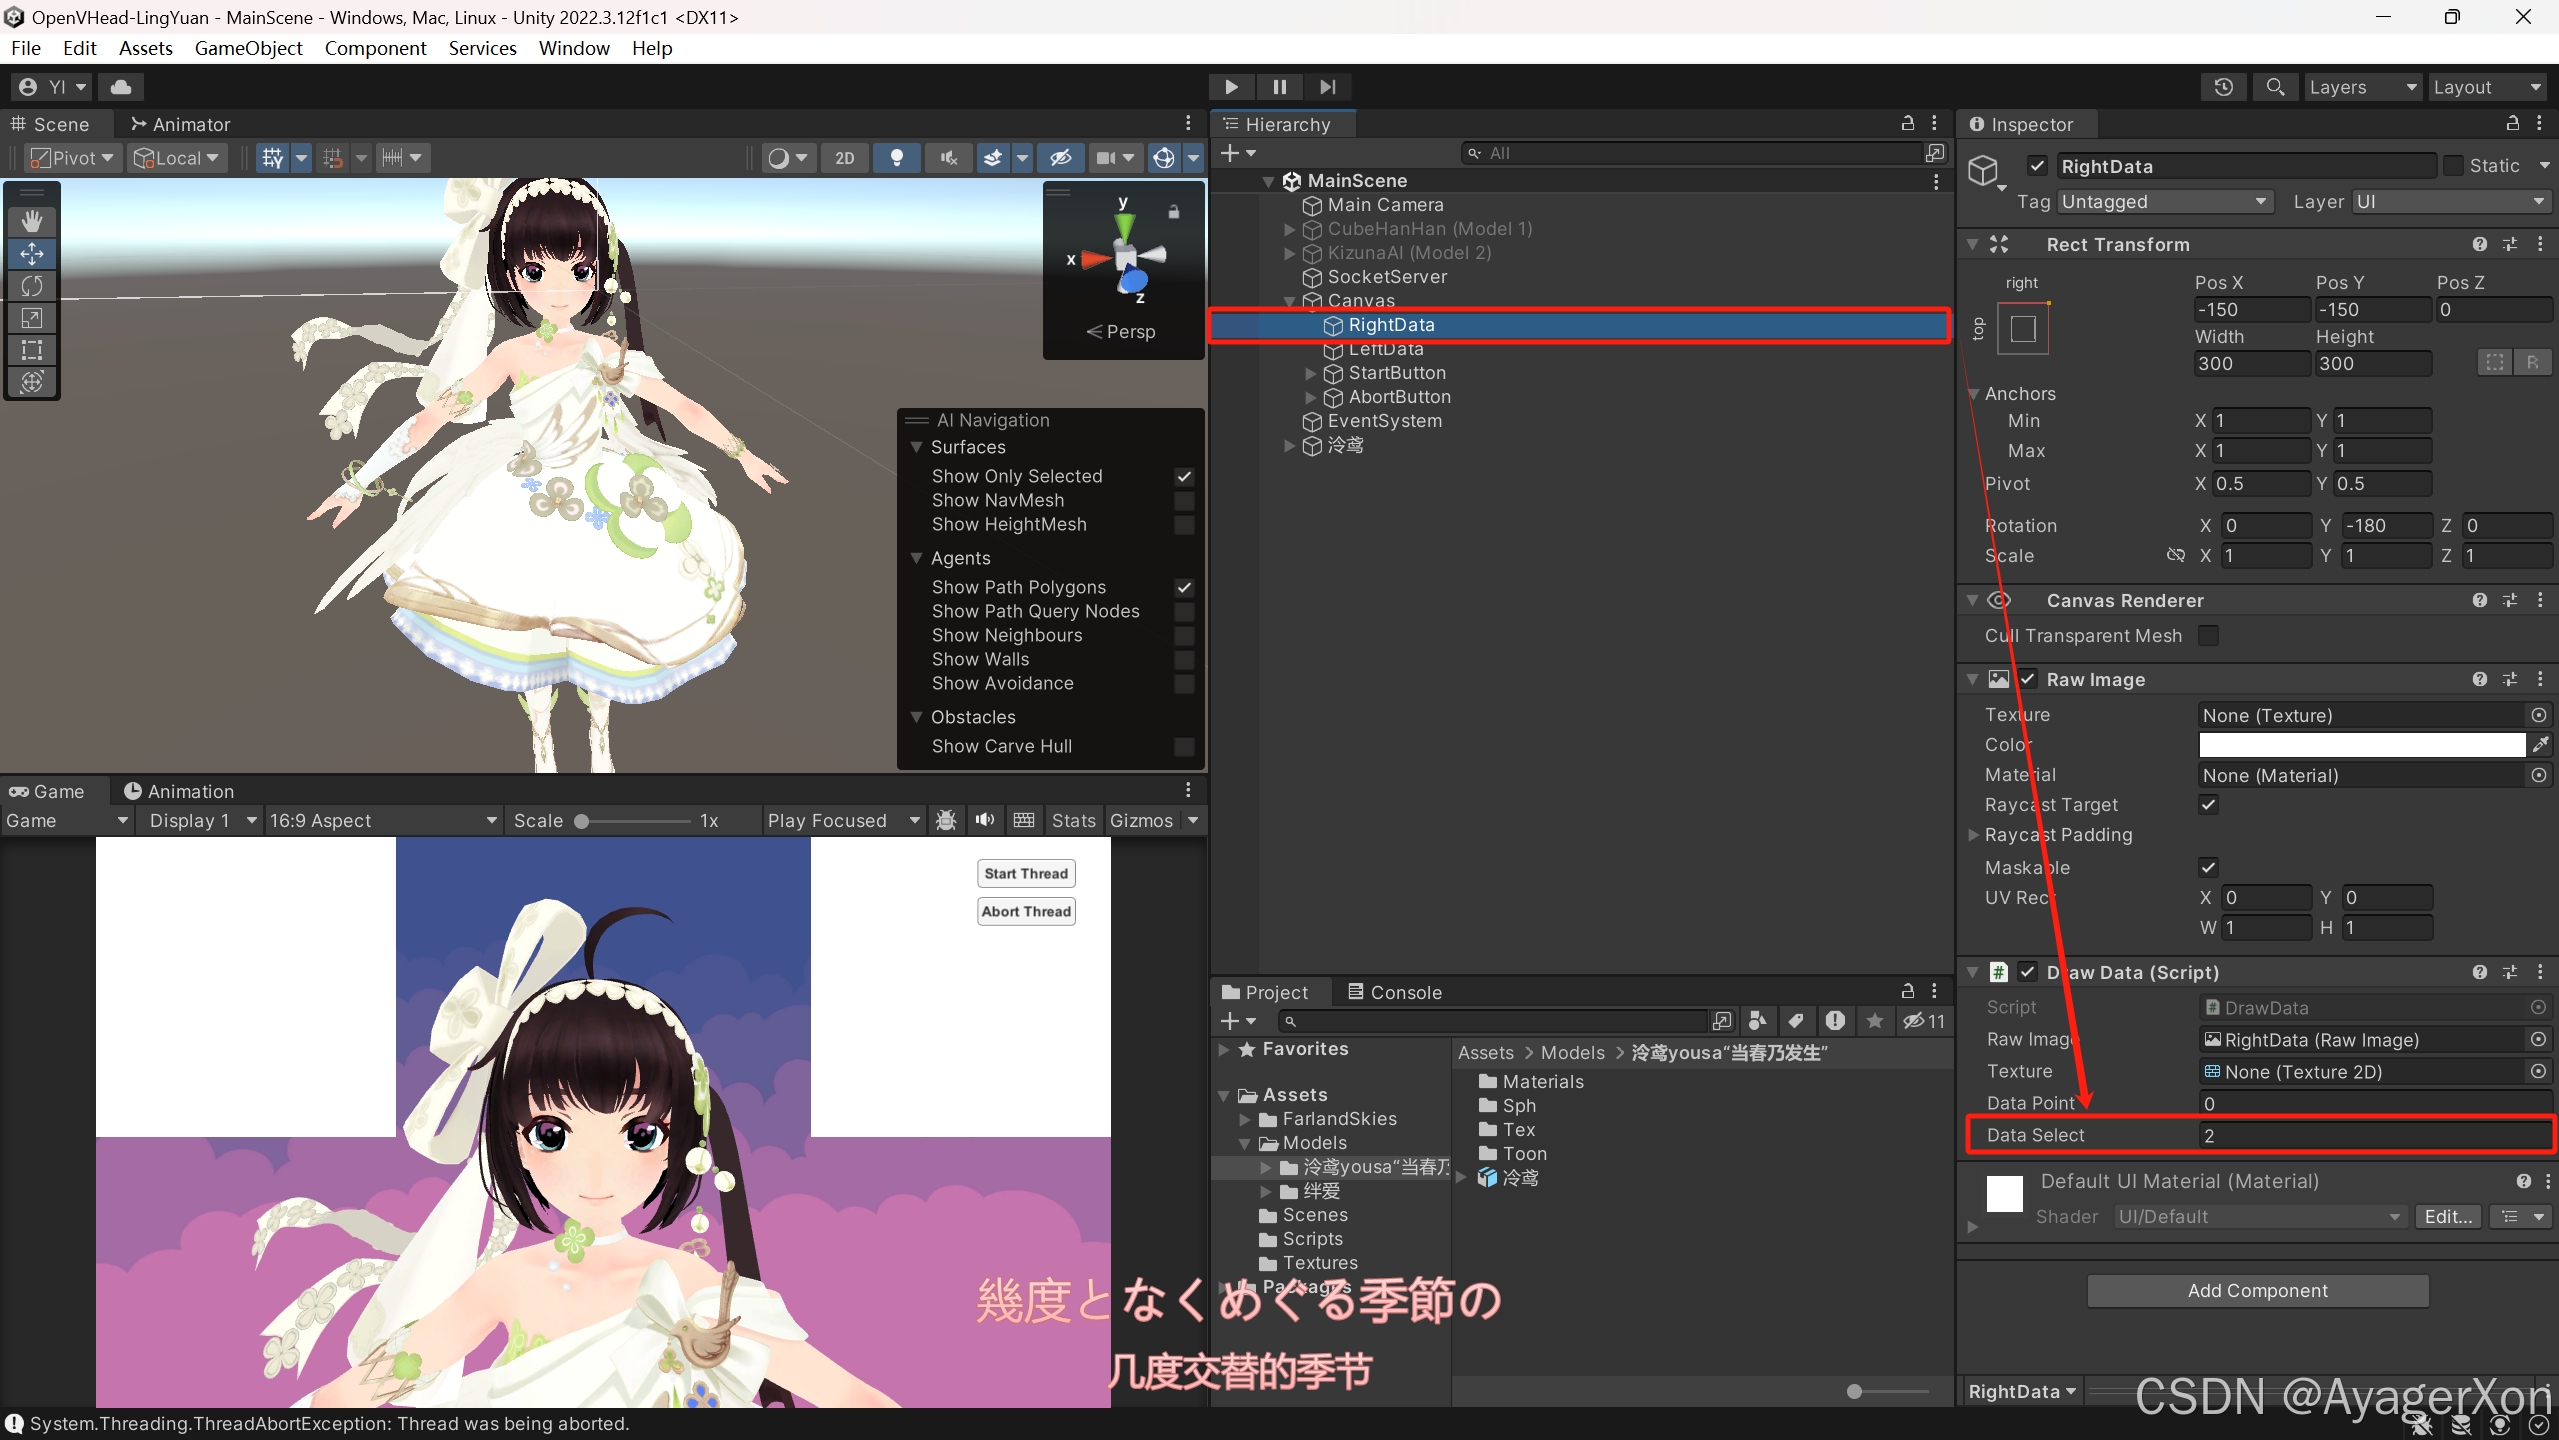The width and height of the screenshot is (2559, 1440).
Task: Open the 16:9 Aspect dropdown
Action: click(383, 821)
